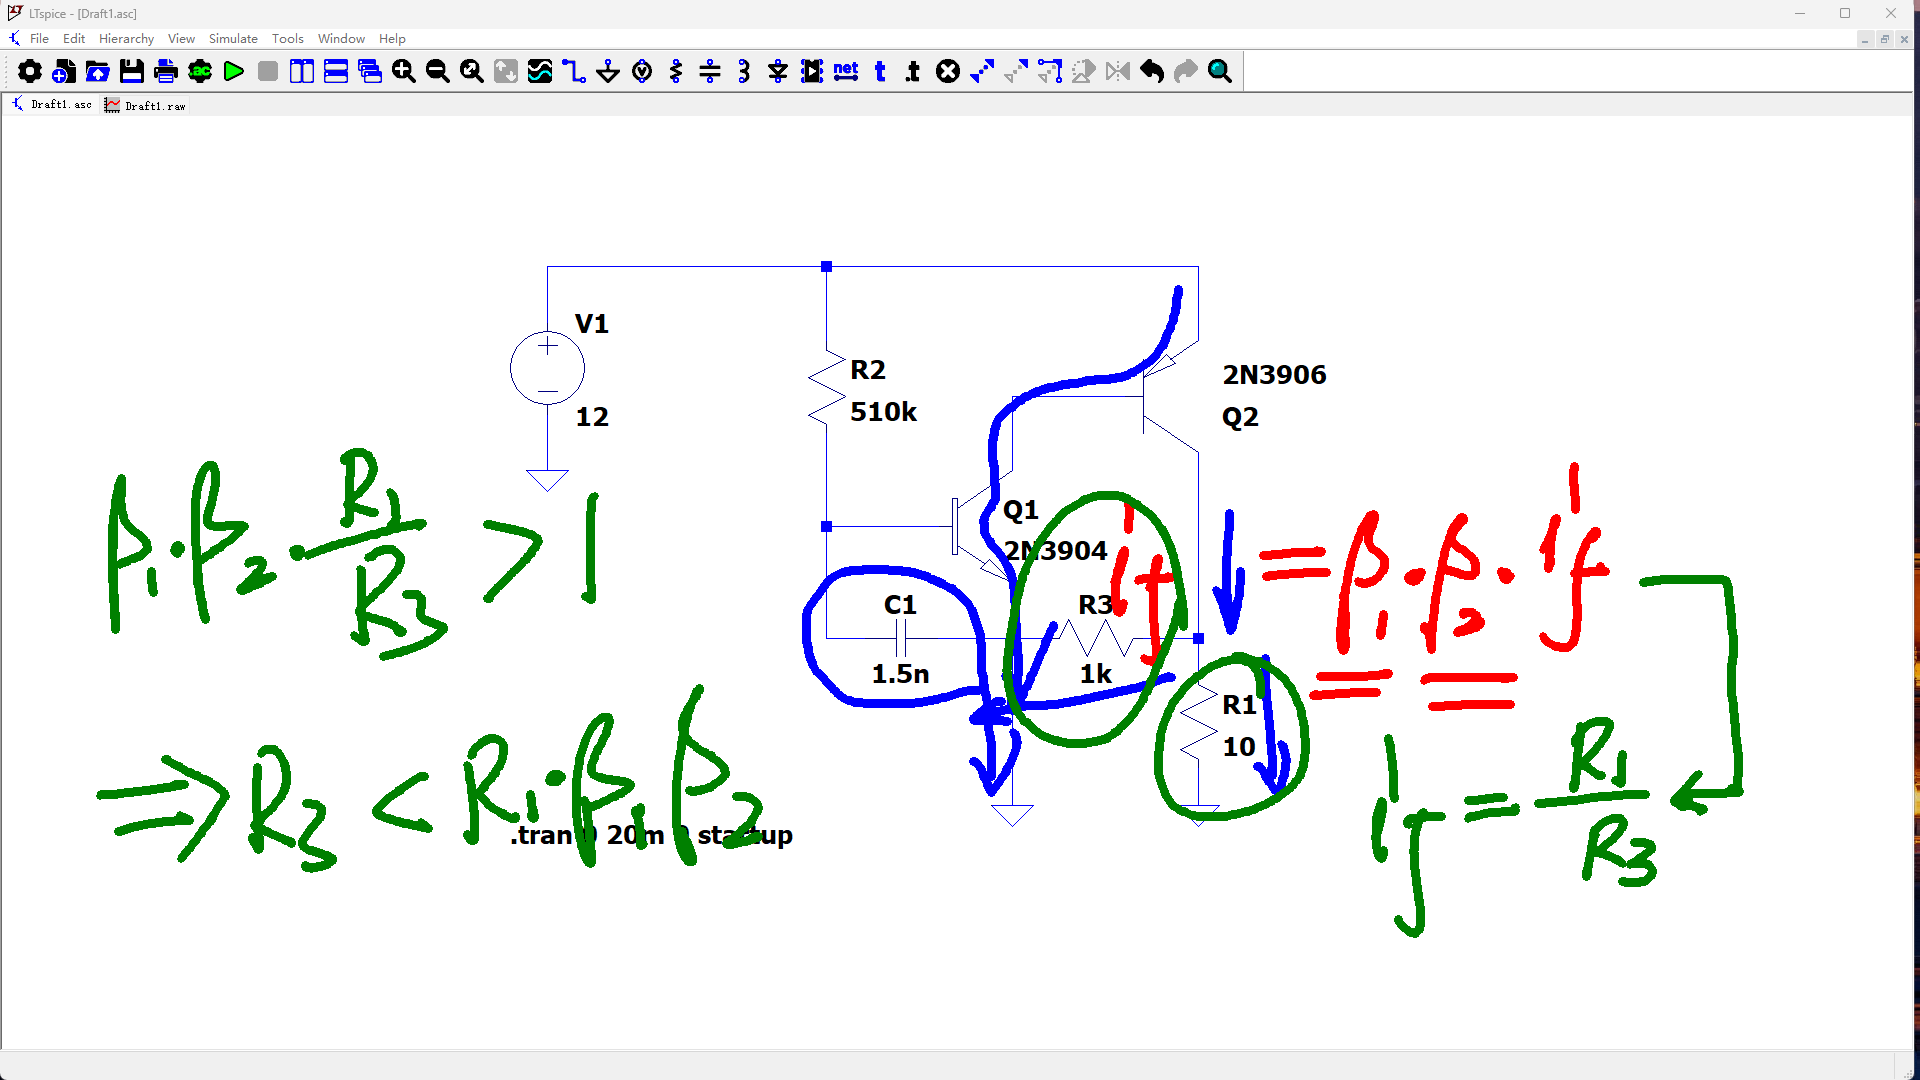Select the capacitor placement tool

(710, 71)
